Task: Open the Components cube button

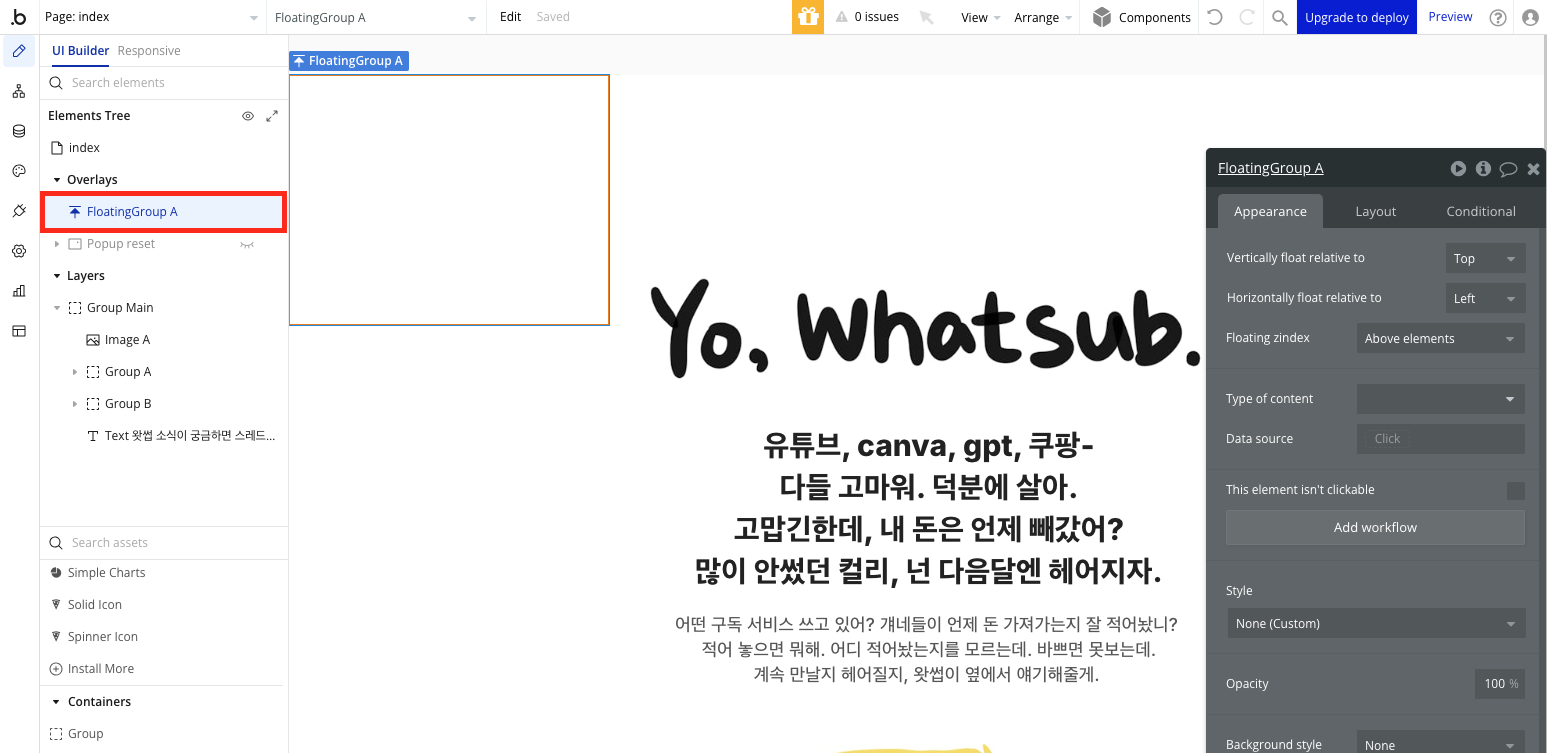Action: pos(1142,17)
